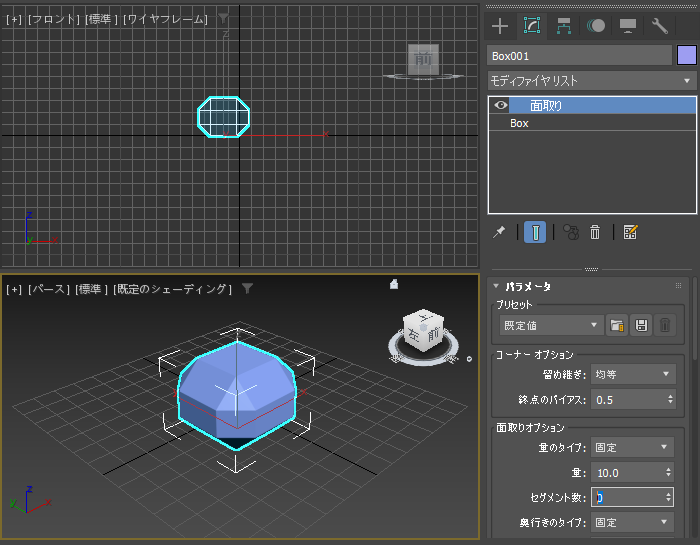
Task: Open the Utilities wrench tab
Action: point(659,26)
